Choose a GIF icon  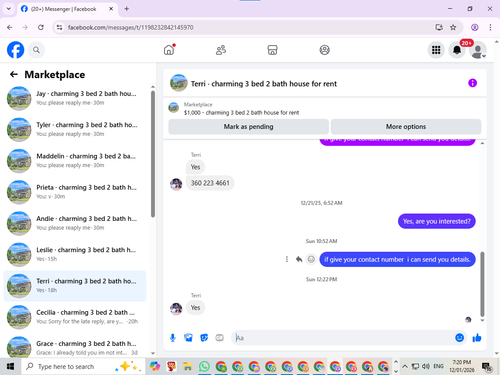pos(219,338)
